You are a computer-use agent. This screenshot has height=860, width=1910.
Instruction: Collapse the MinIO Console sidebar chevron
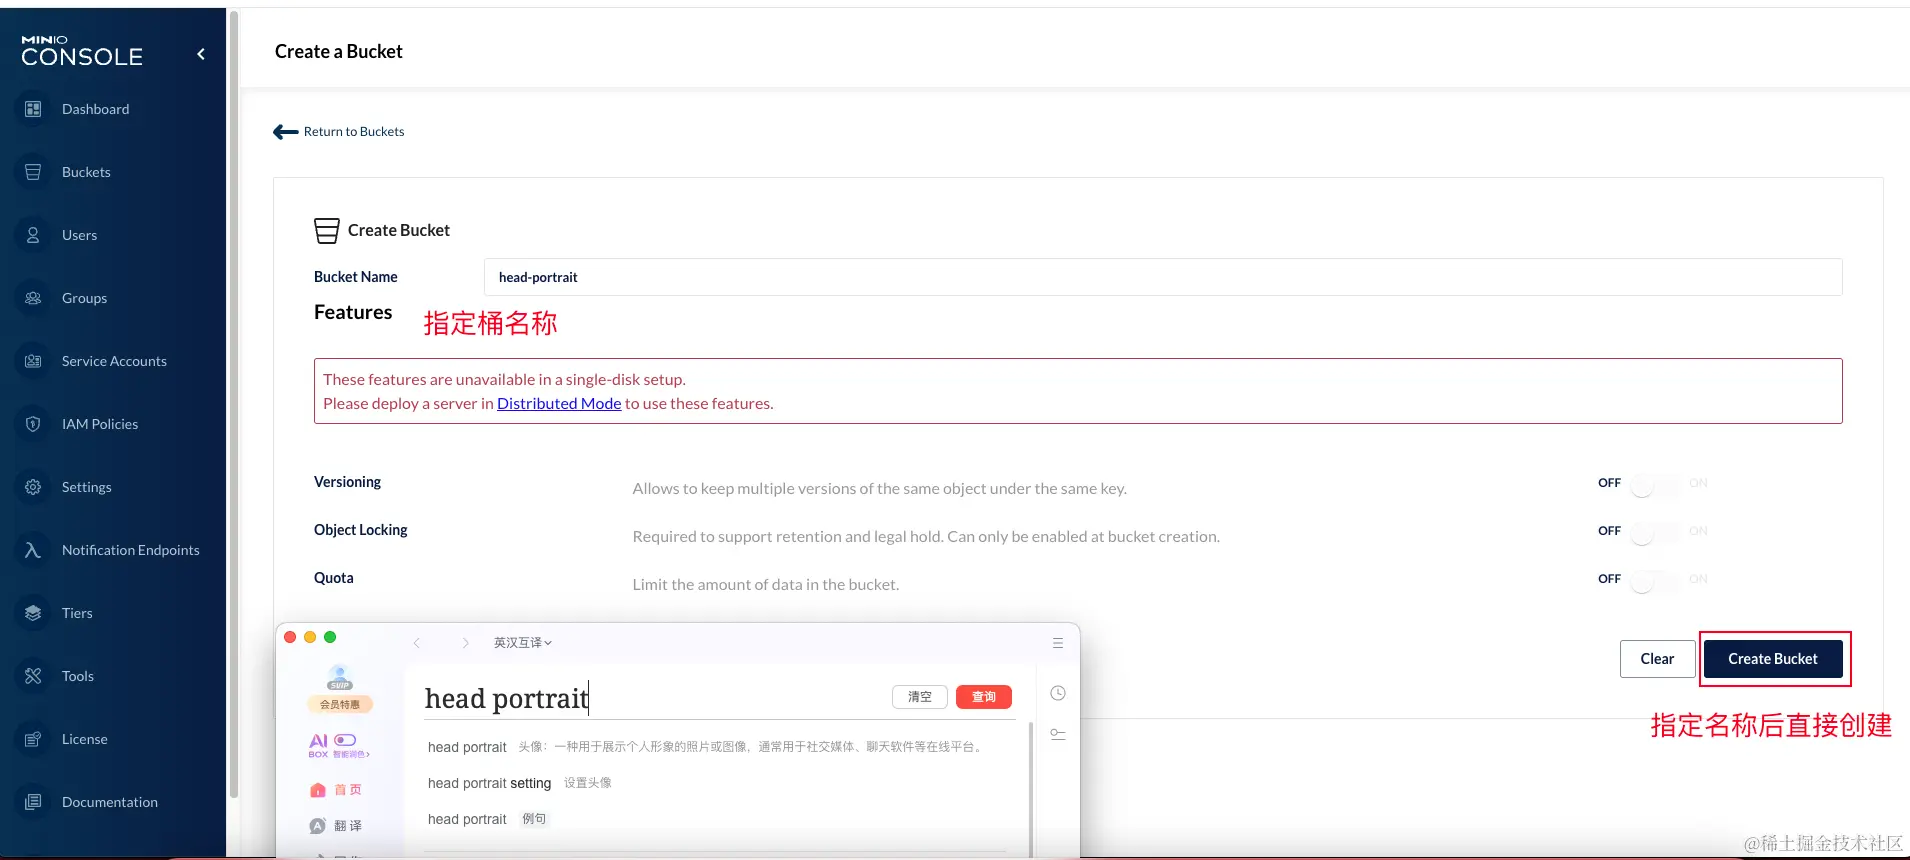[201, 54]
